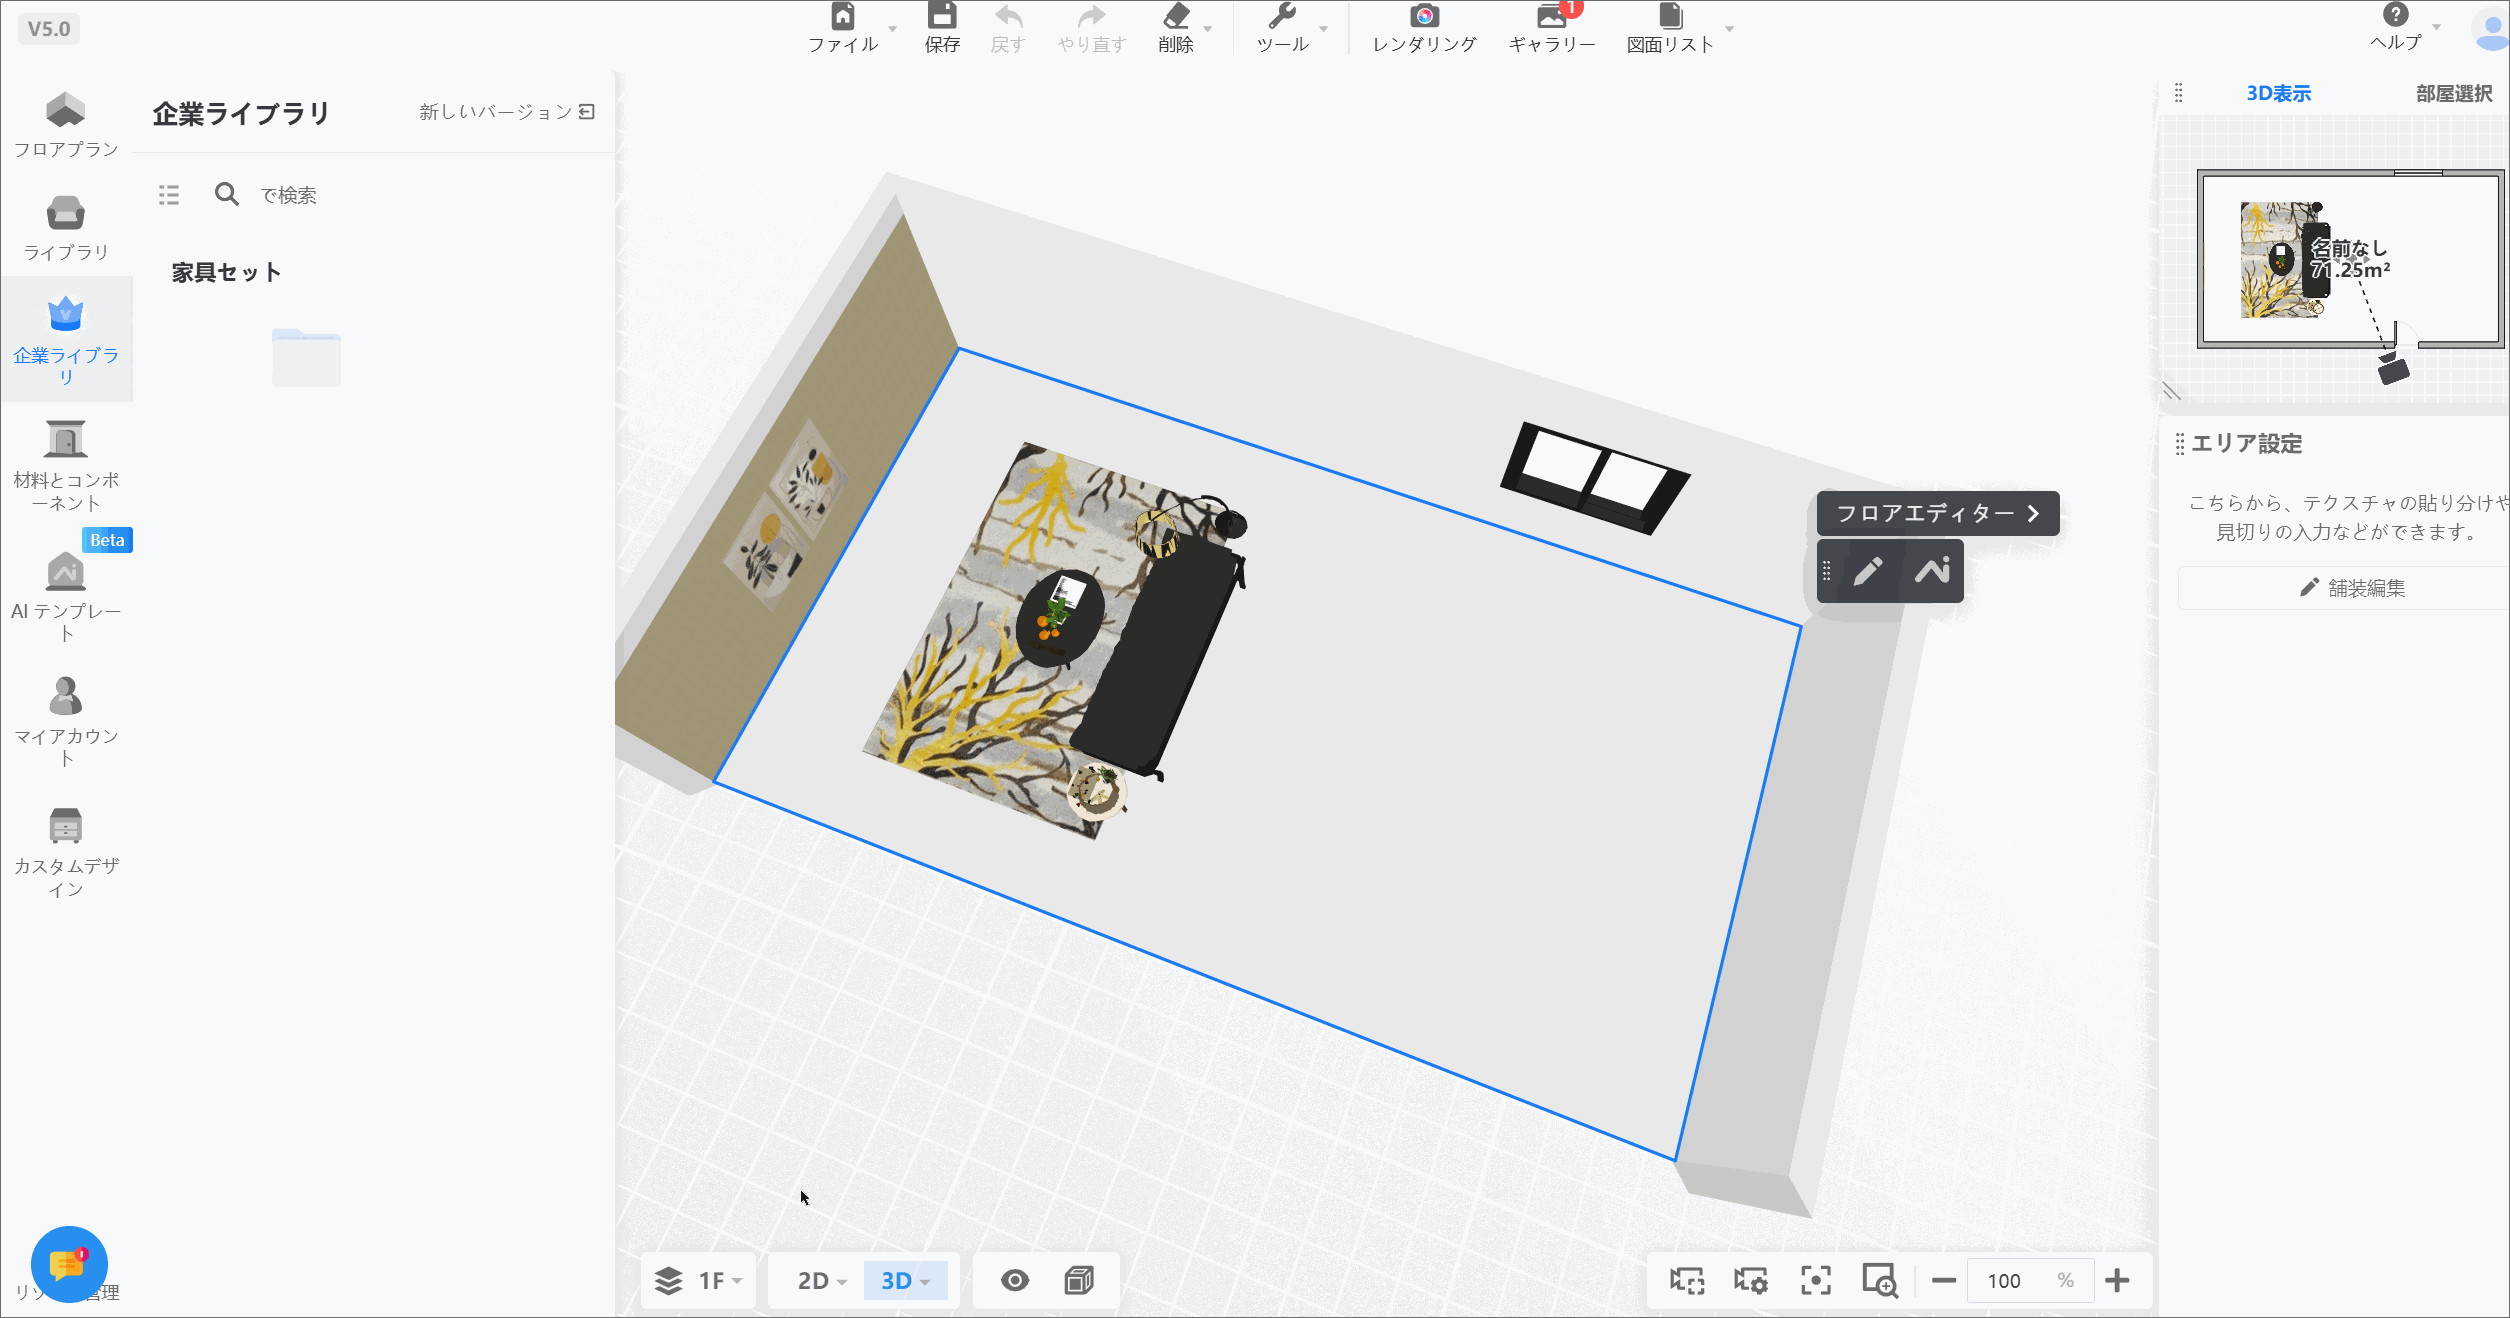Zoom in with the plus button
Viewport: 2510px width, 1318px height.
click(2117, 1280)
